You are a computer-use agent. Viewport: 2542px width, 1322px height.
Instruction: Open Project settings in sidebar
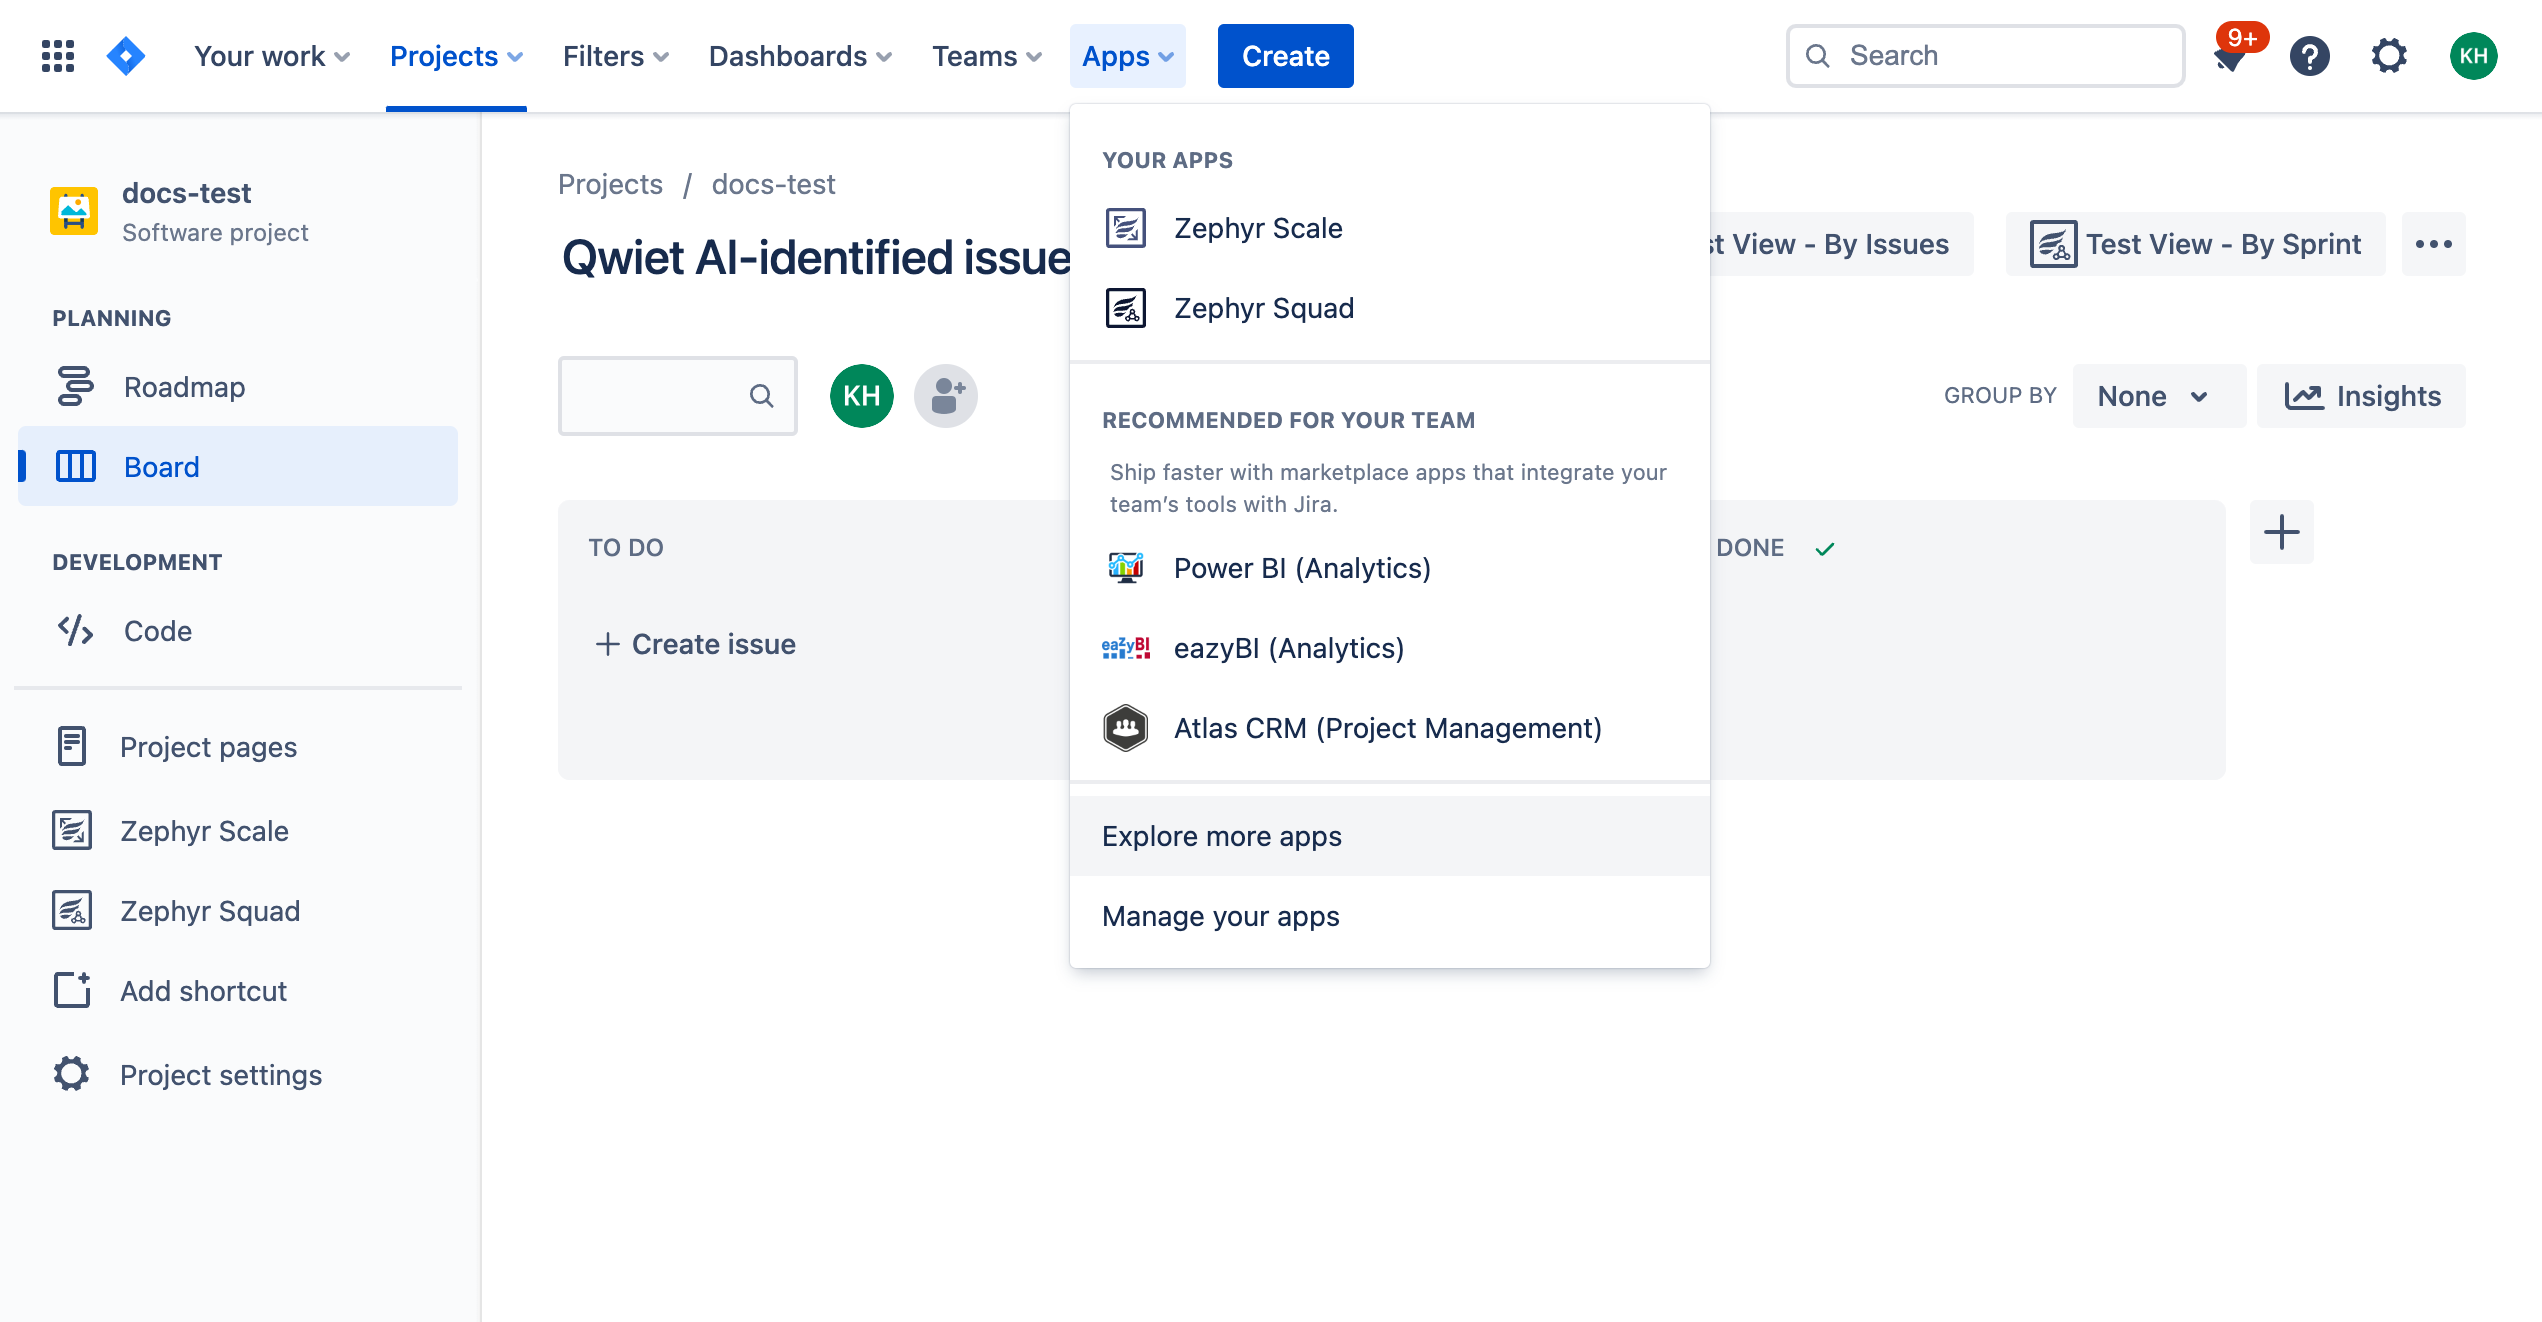238,1074
